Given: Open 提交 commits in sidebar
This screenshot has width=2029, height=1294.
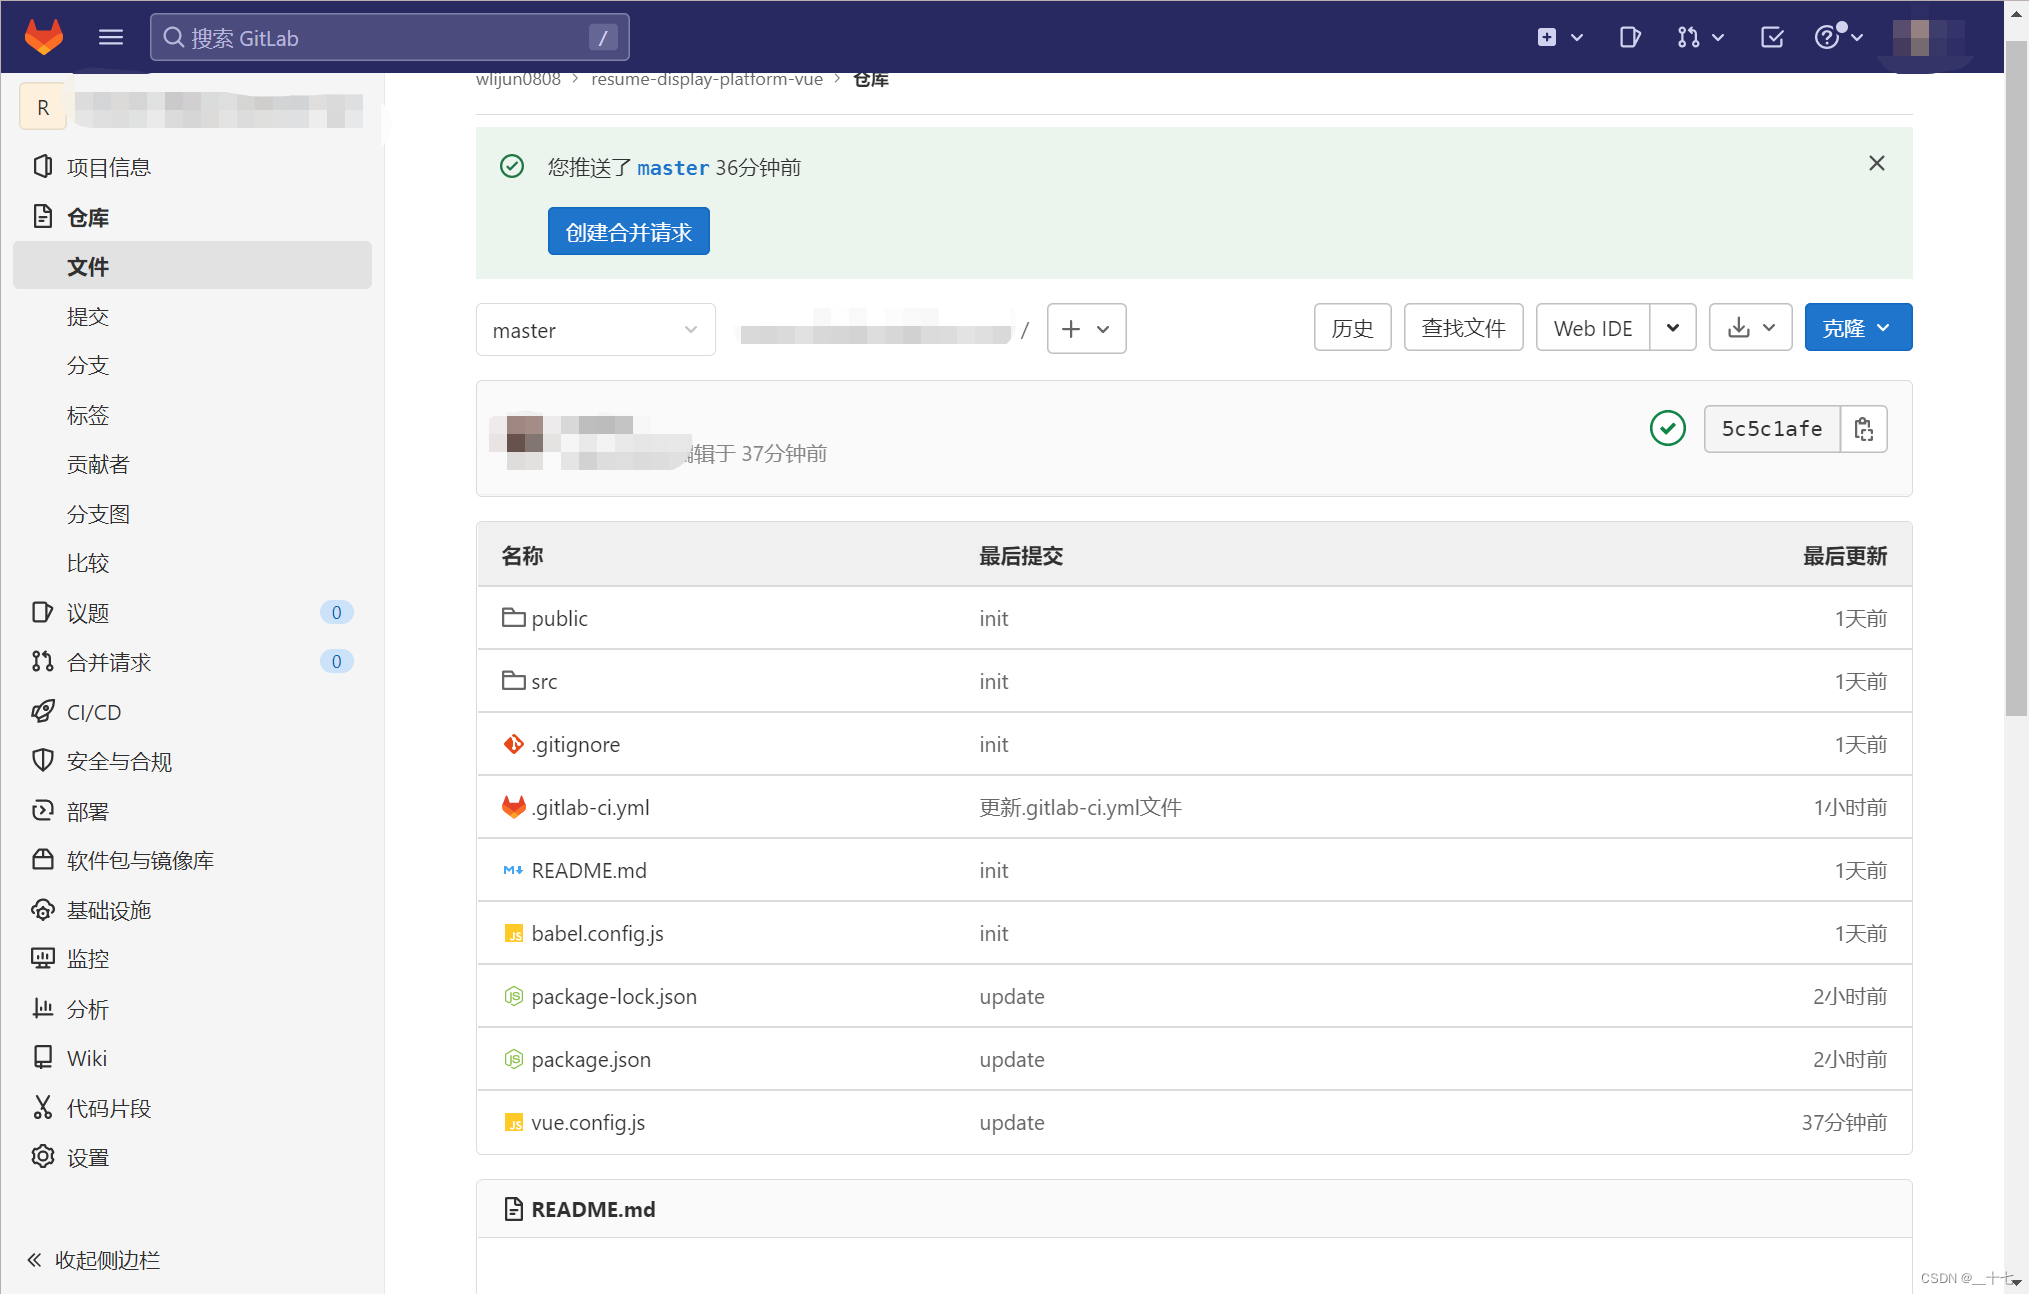Looking at the screenshot, I should click(x=88, y=316).
